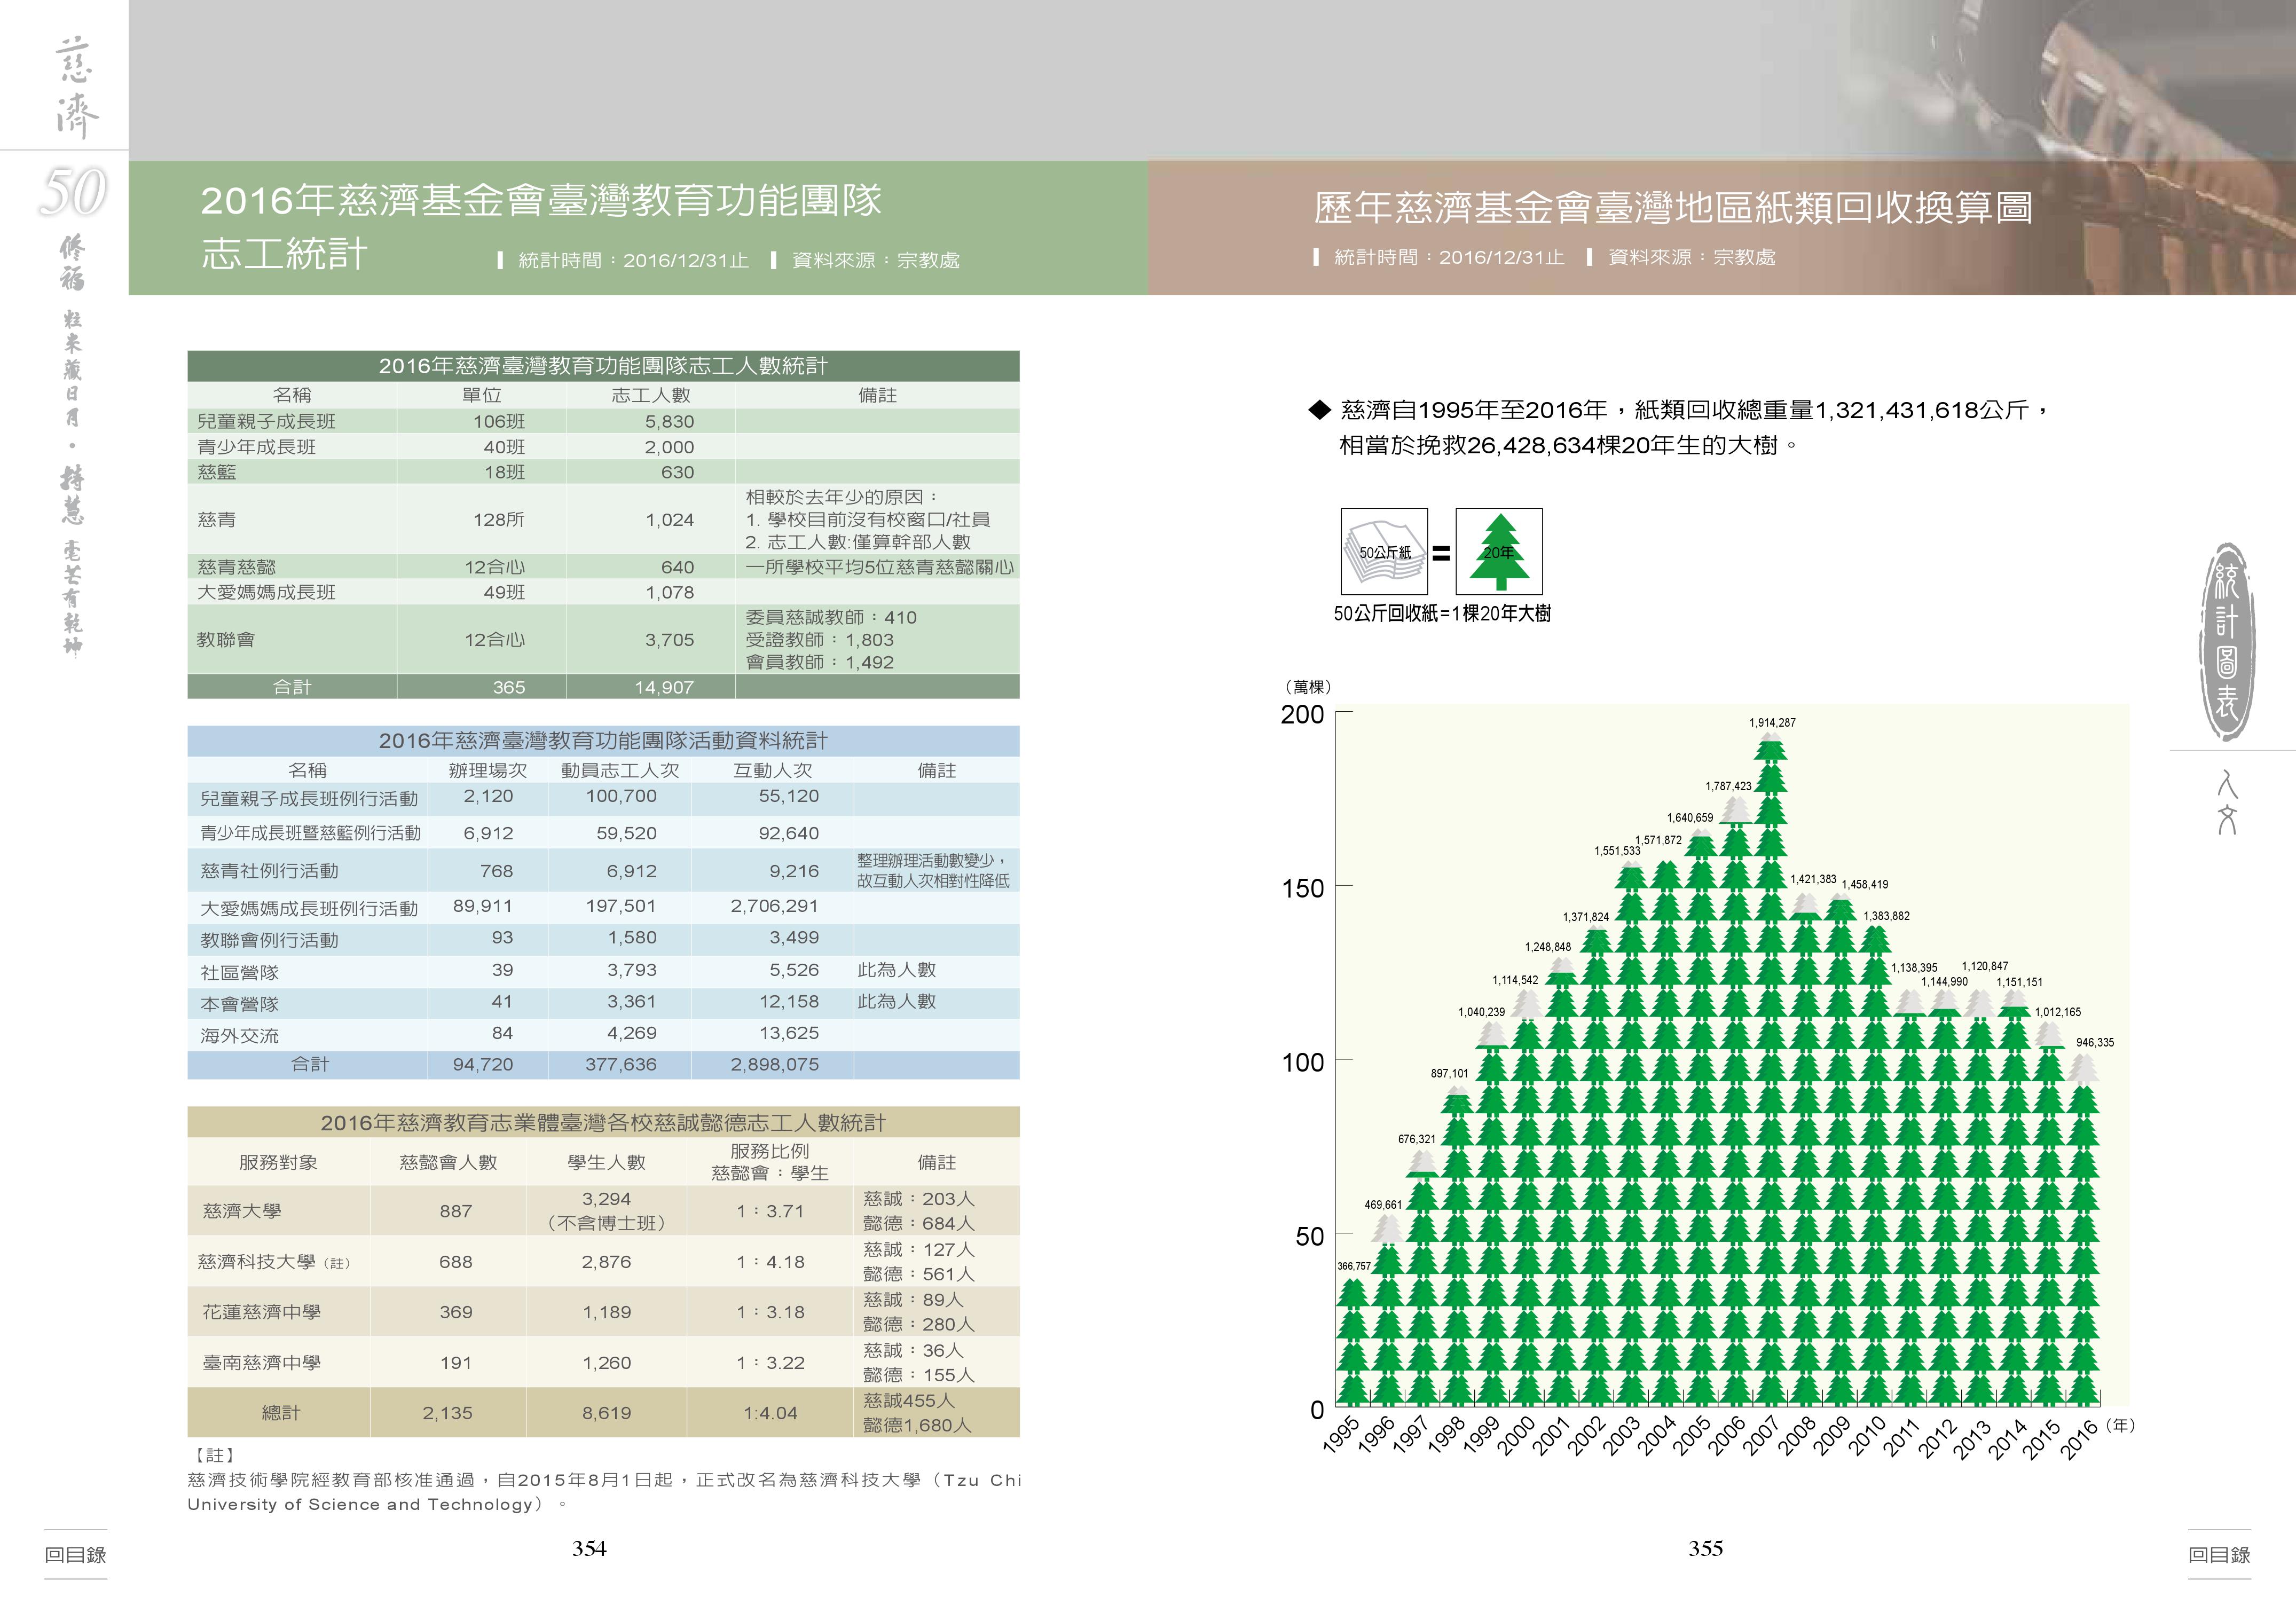The width and height of the screenshot is (2296, 1621).
Task: Click the 20年 green tree icon
Action: pyautogui.click(x=1499, y=551)
